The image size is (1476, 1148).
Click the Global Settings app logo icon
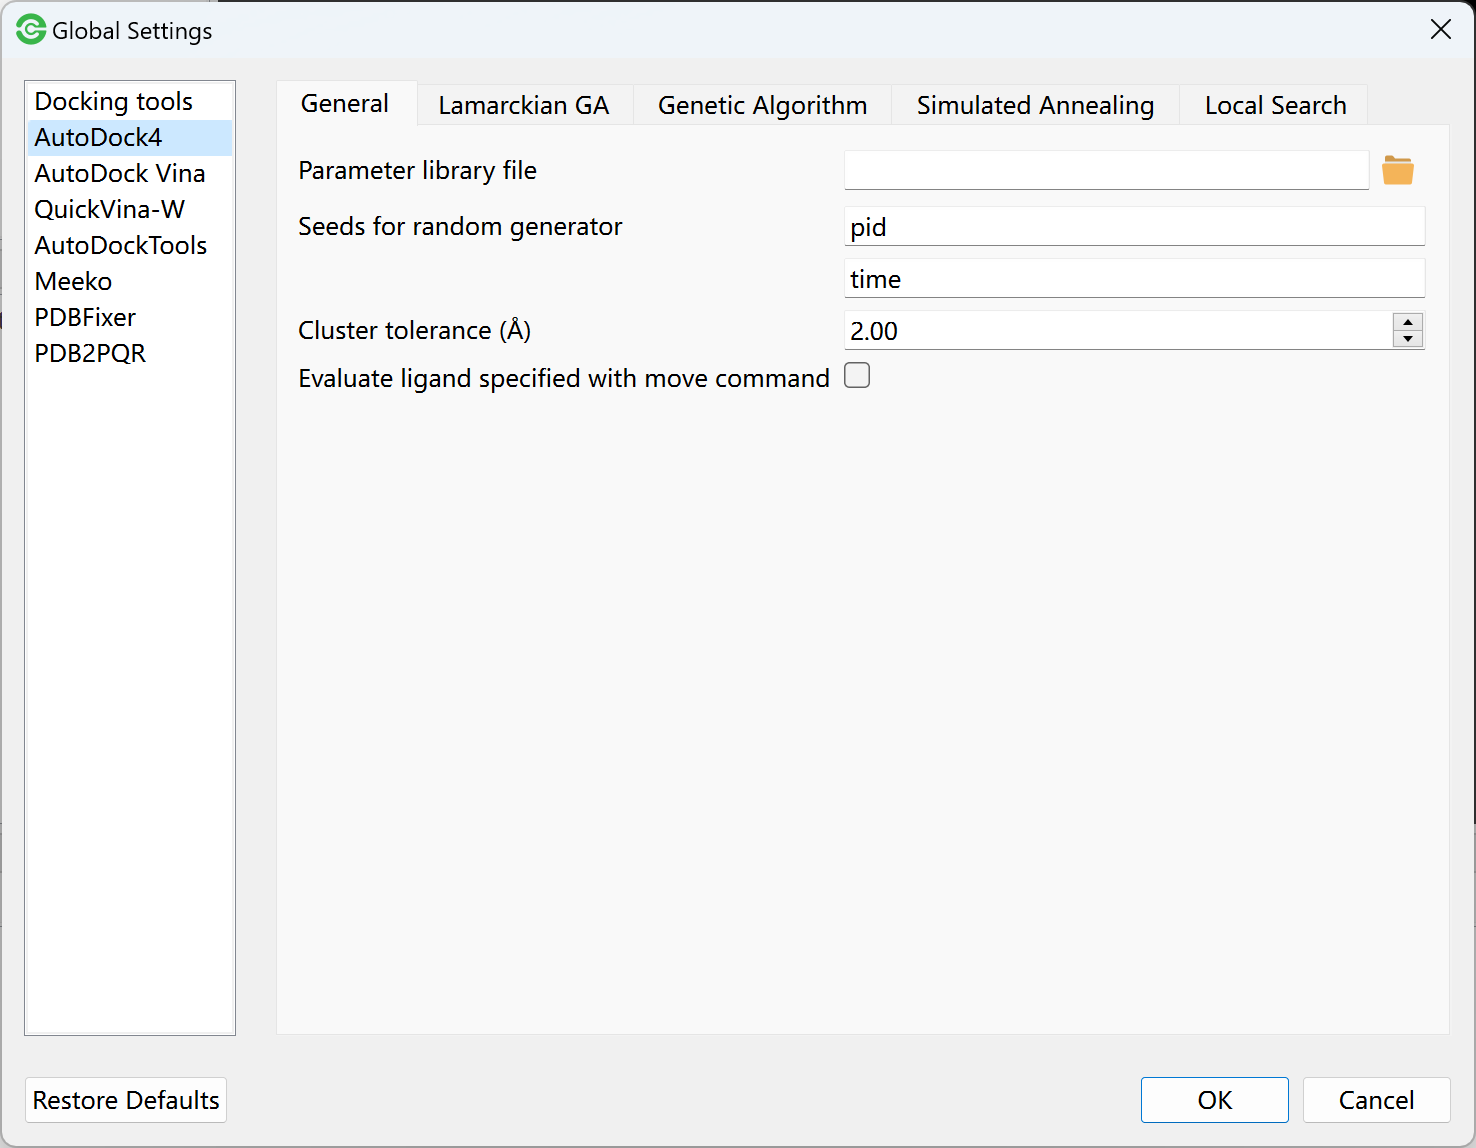[x=31, y=30]
